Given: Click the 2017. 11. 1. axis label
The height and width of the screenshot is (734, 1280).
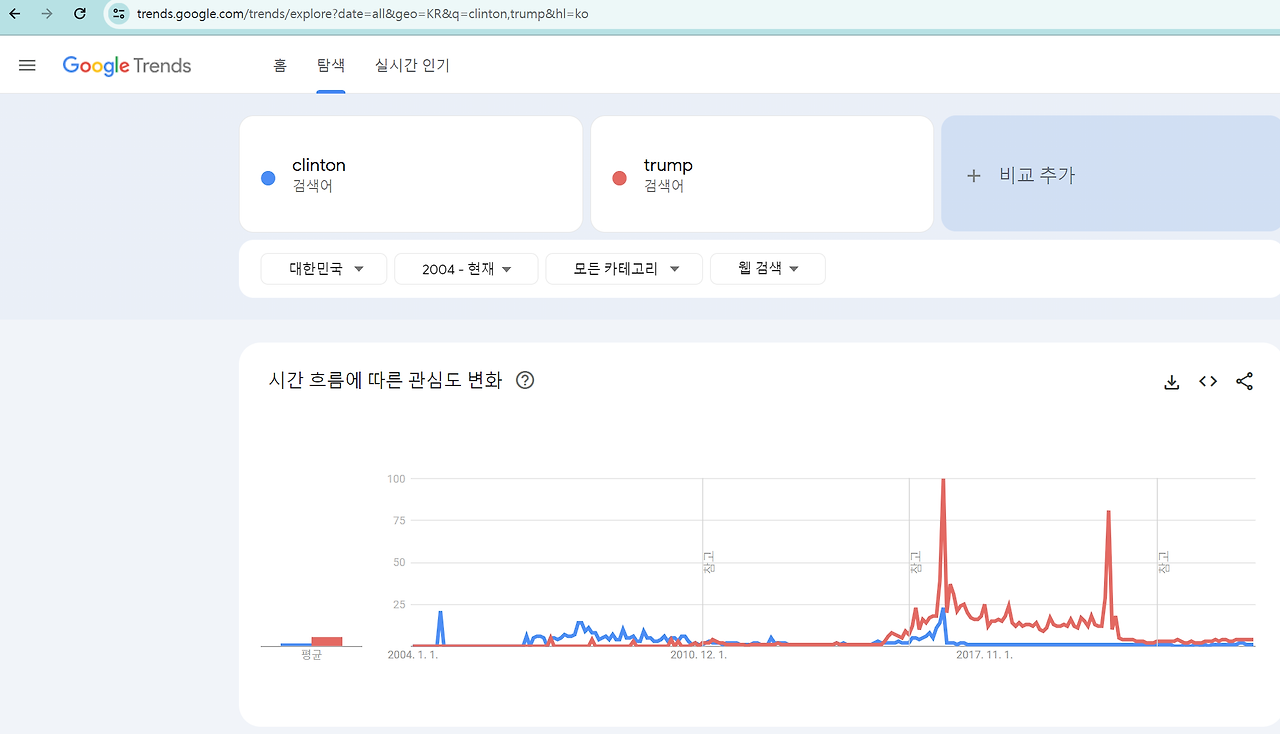Looking at the screenshot, I should [x=985, y=655].
